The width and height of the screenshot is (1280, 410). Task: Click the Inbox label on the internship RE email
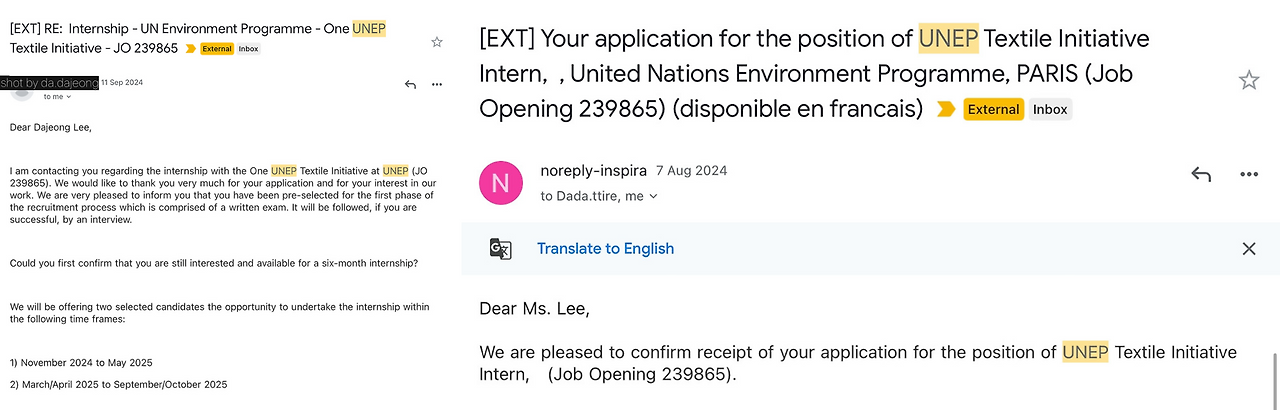[249, 48]
